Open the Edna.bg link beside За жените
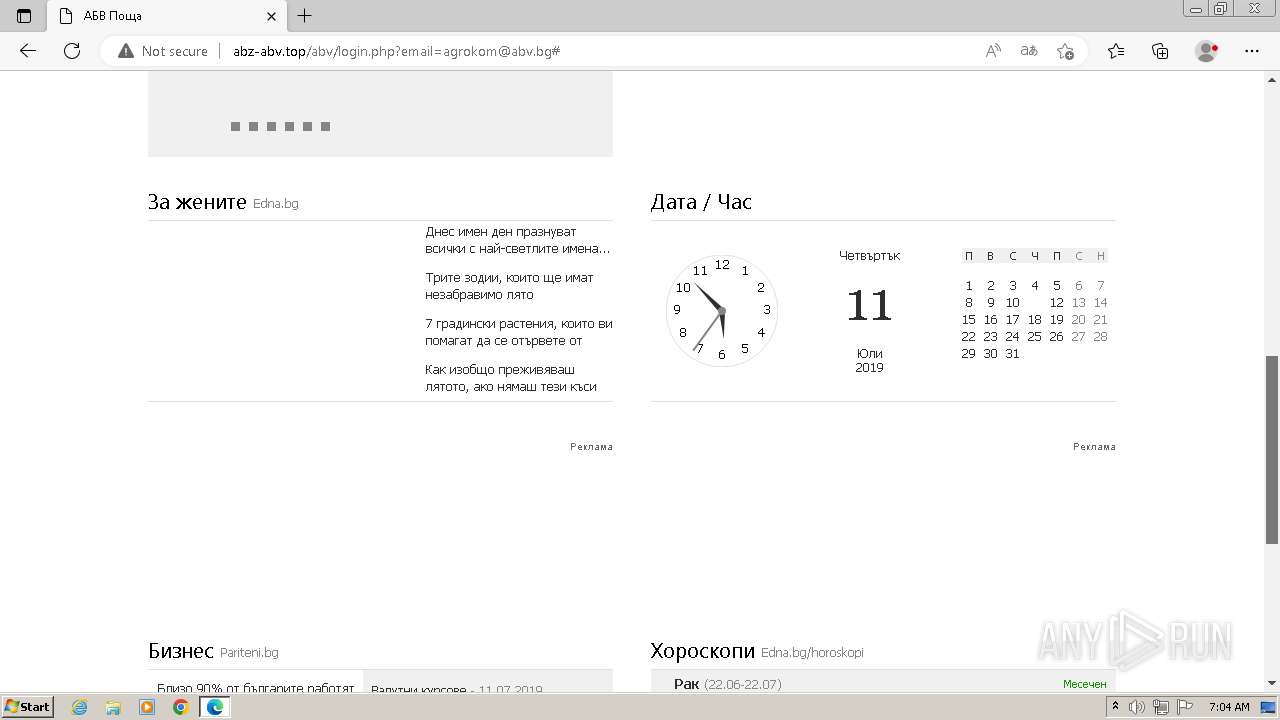 click(276, 204)
